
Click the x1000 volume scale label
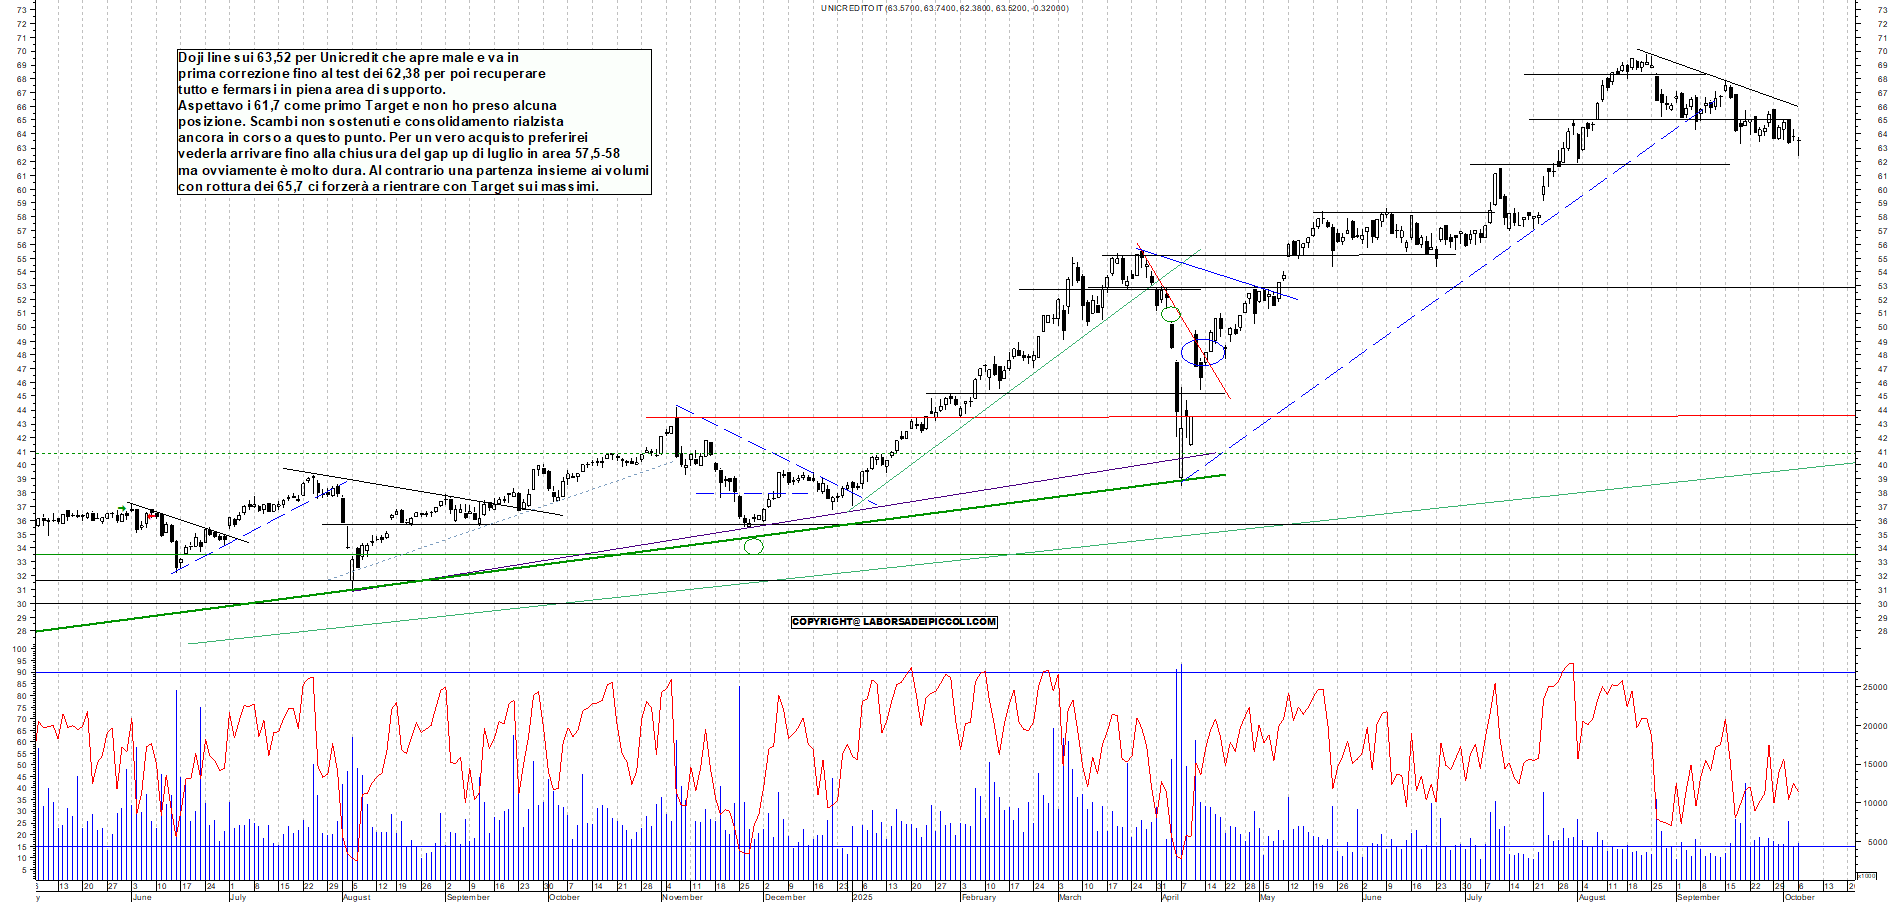click(x=1866, y=875)
